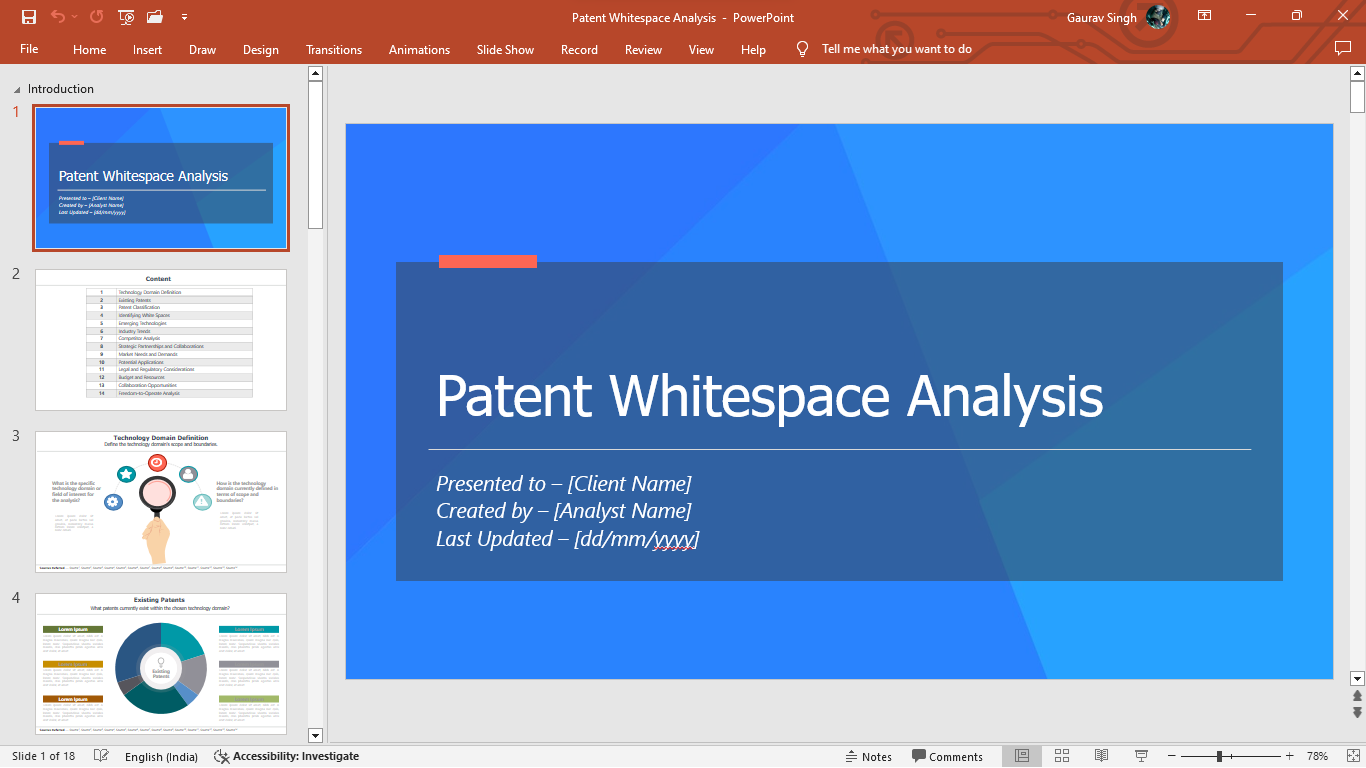The image size is (1366, 768).
Task: Select slide 4 Existing Patents thumbnail
Action: click(161, 663)
